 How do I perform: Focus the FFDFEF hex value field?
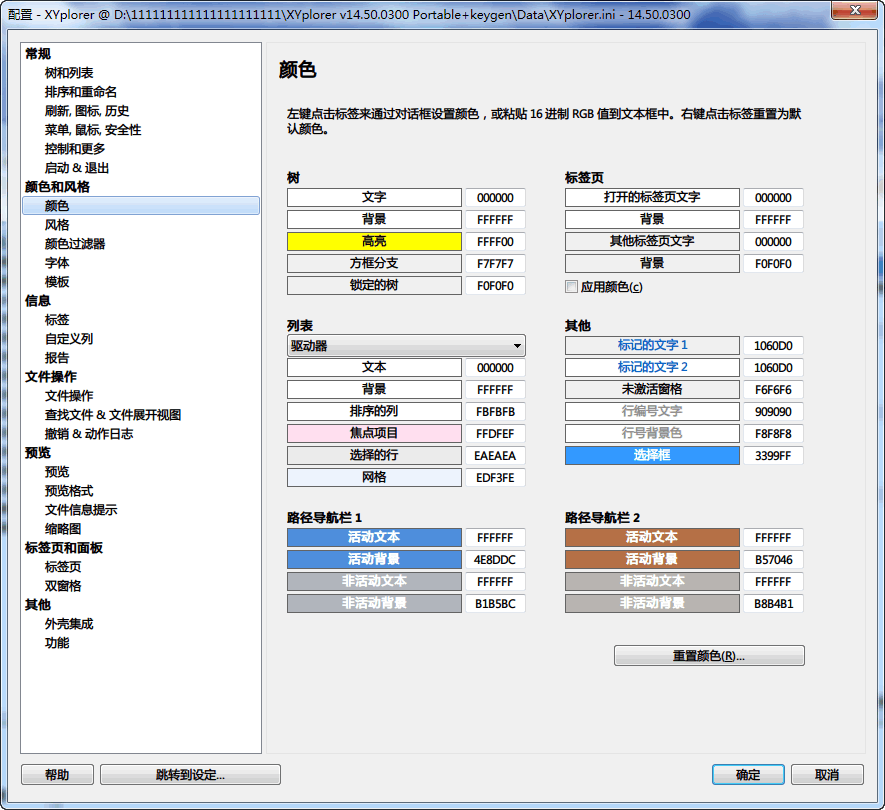click(x=495, y=434)
